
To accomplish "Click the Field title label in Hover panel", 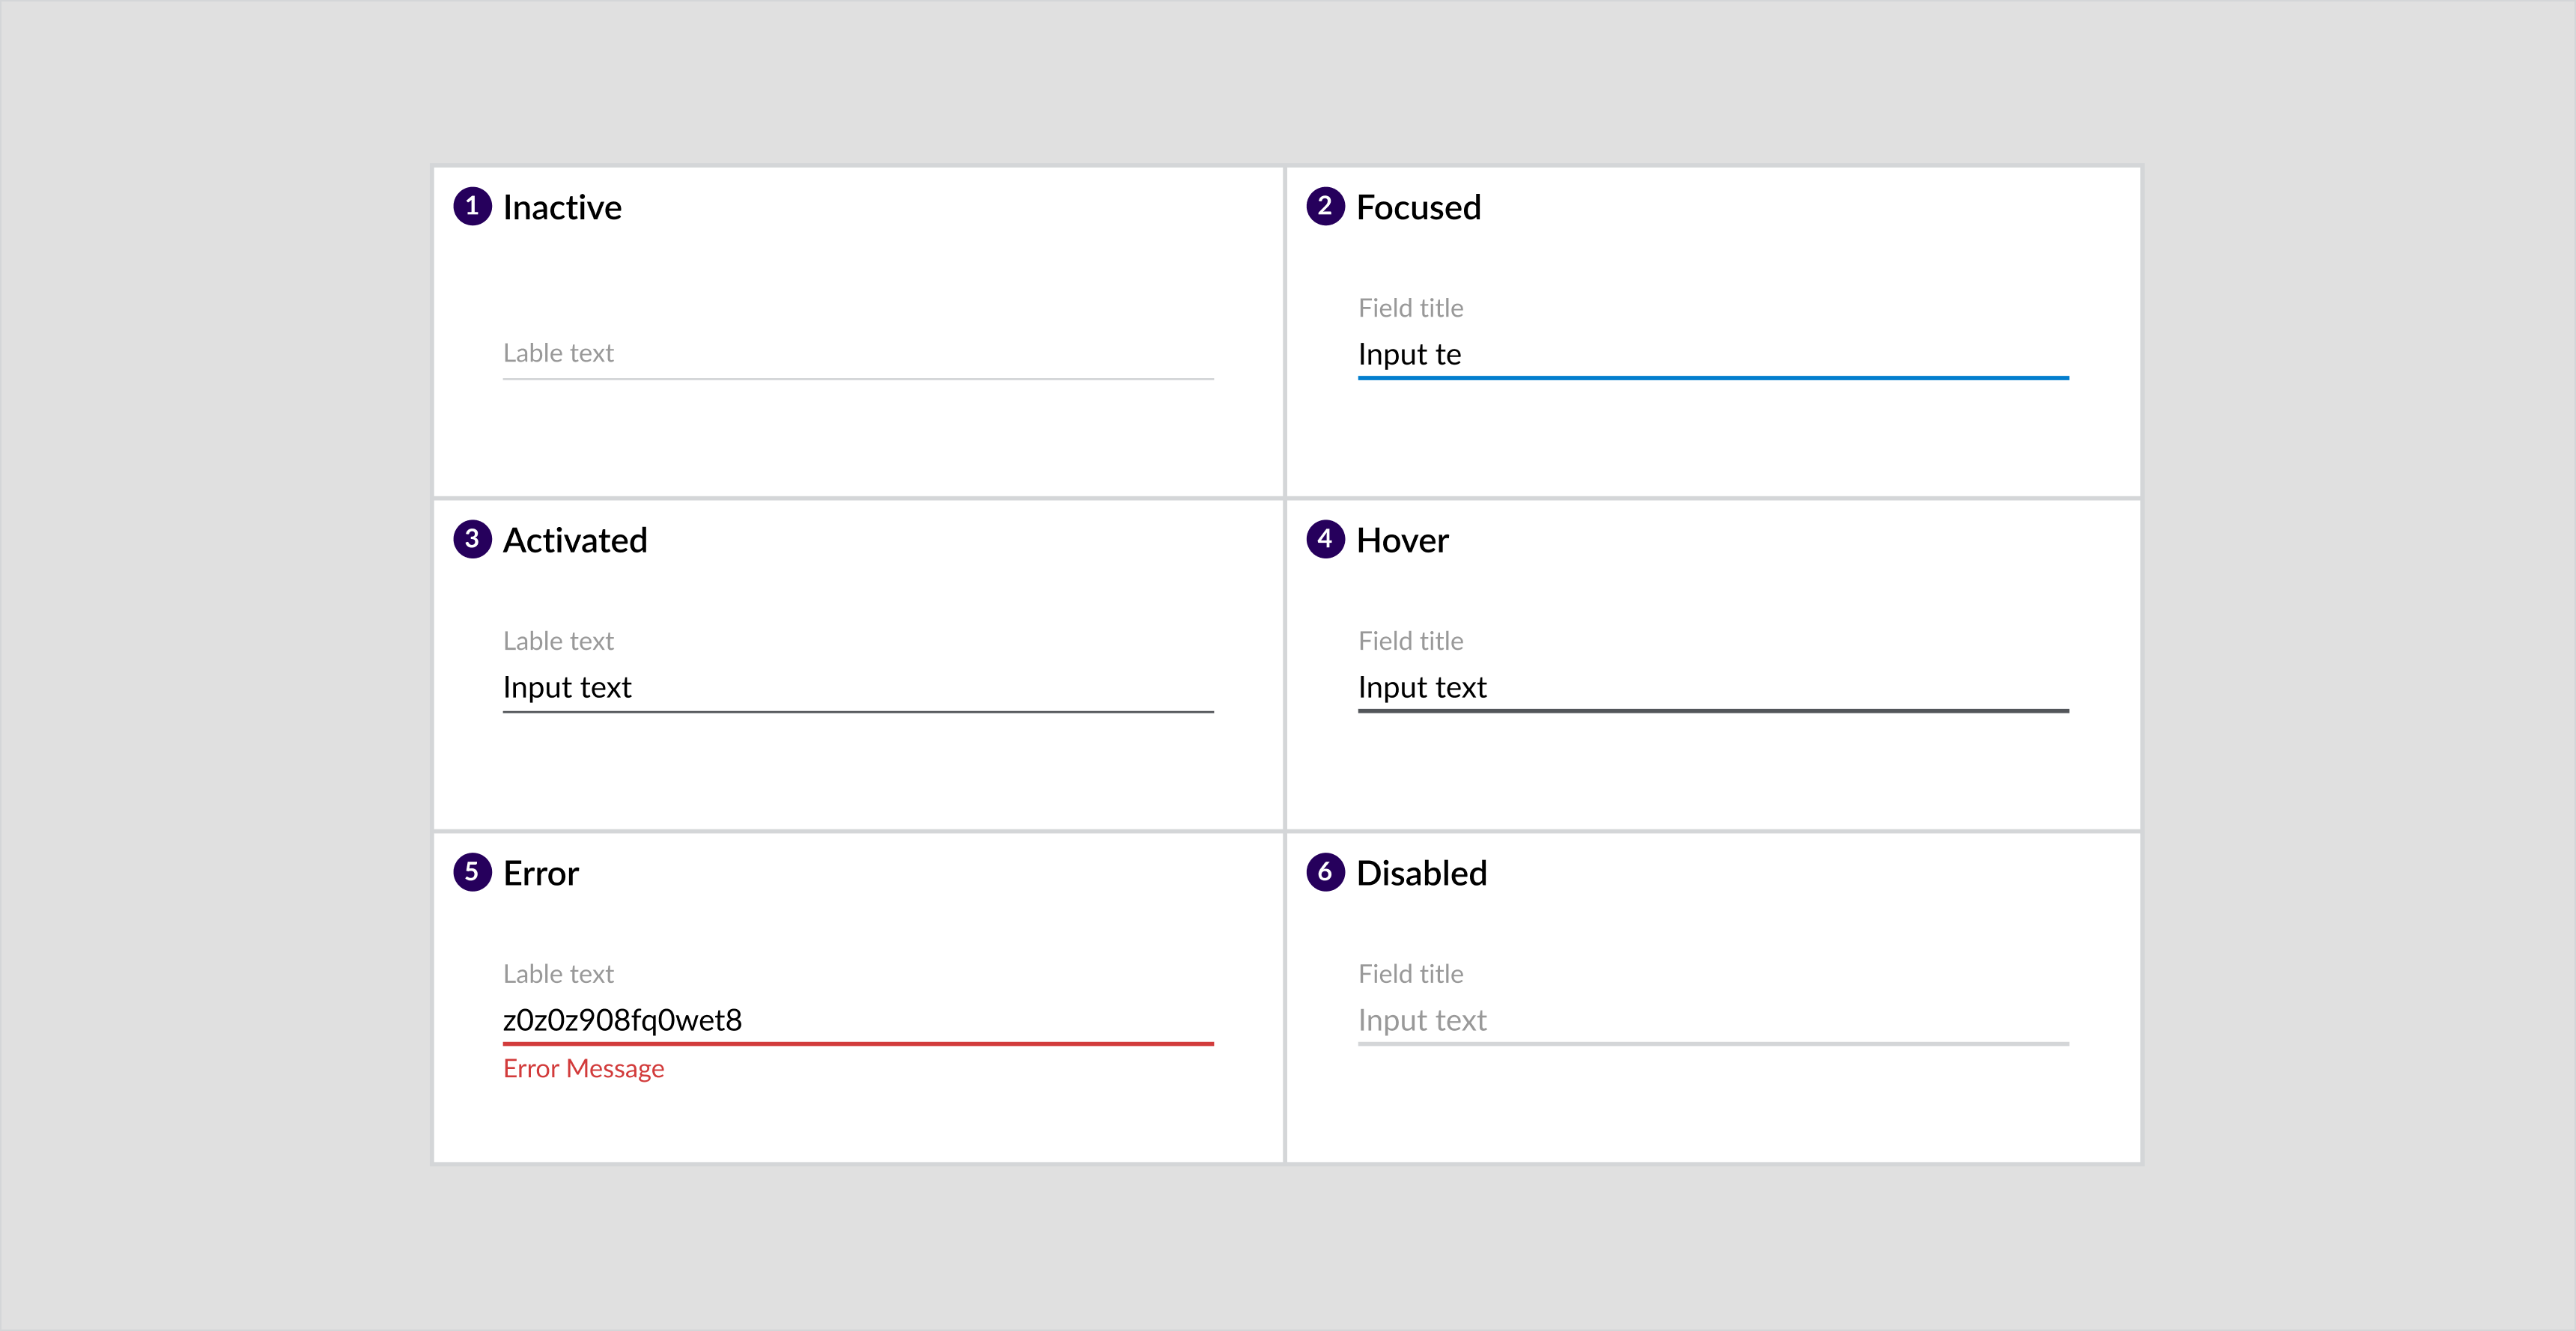I will (x=1410, y=641).
